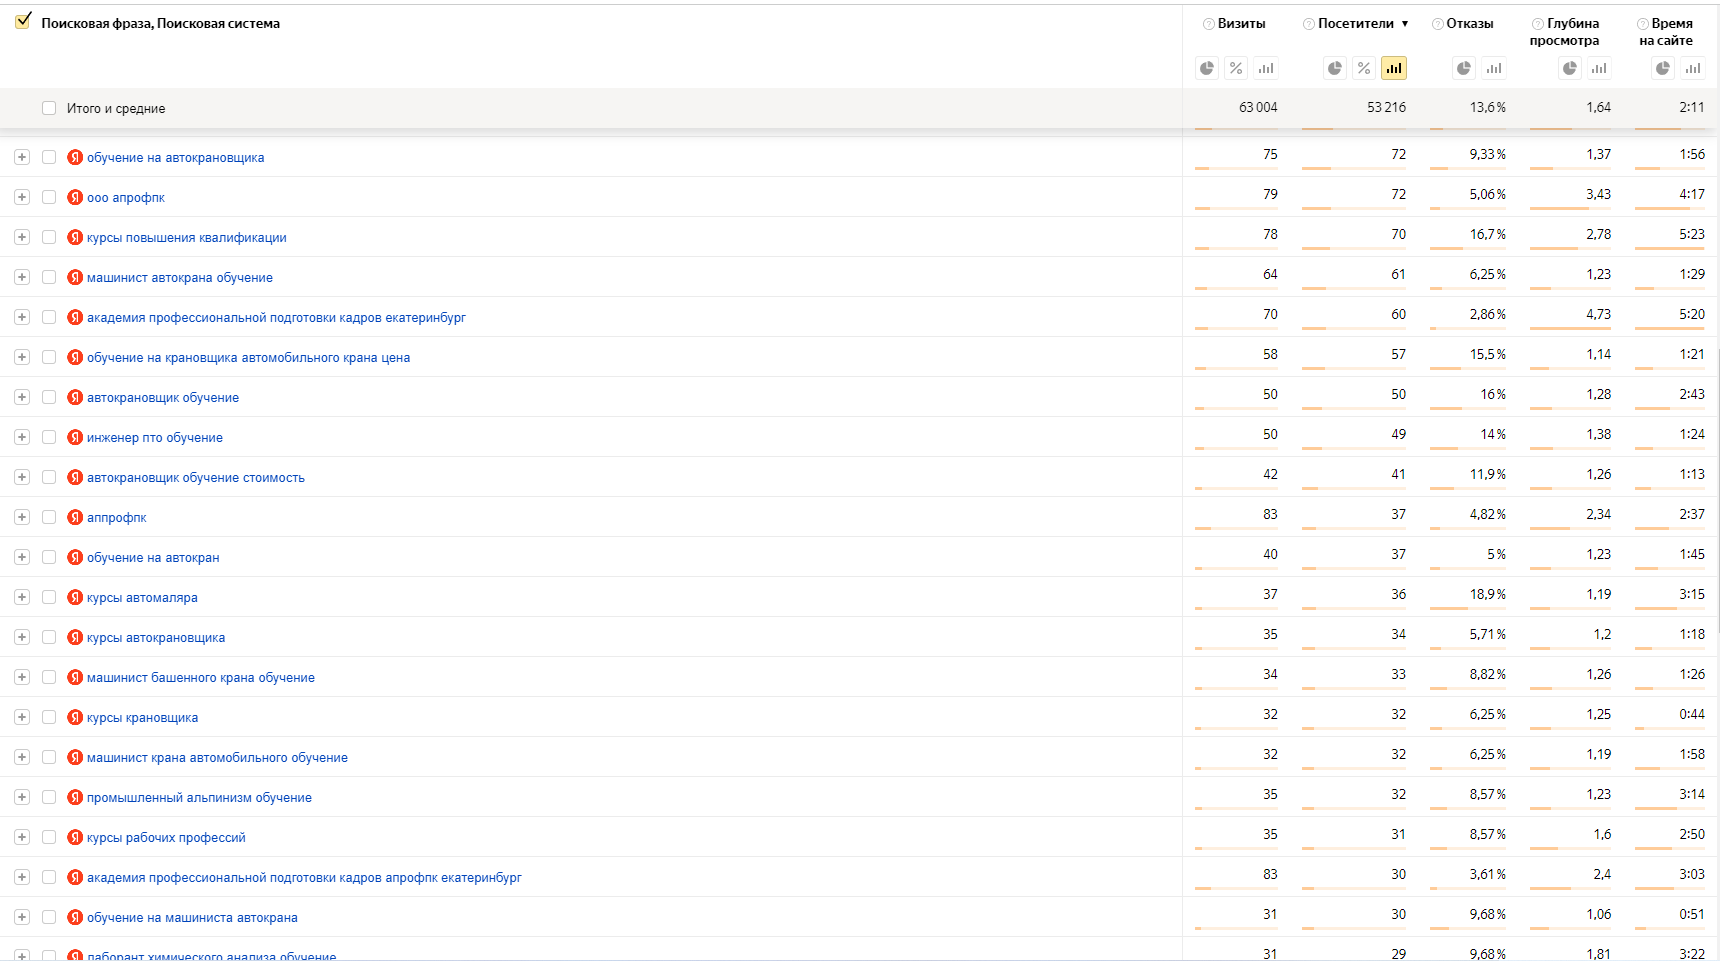Viewport: 1720px width, 961px height.
Task: Untick Поисковая фраза, Поисковая система header checkbox
Action: click(23, 21)
